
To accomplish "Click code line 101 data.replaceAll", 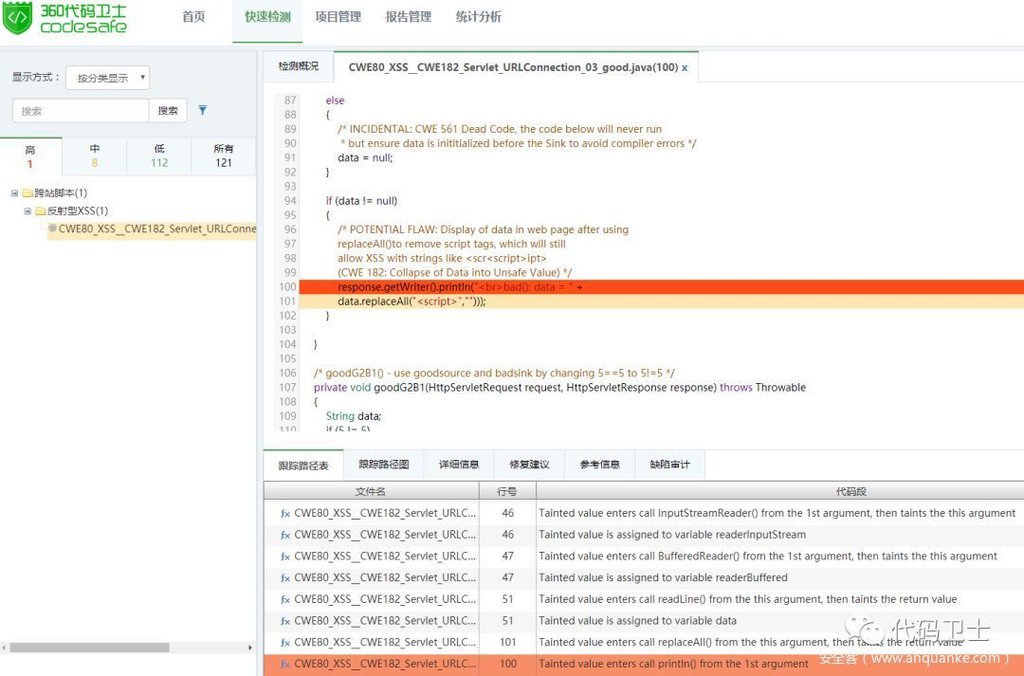I will tap(661, 301).
